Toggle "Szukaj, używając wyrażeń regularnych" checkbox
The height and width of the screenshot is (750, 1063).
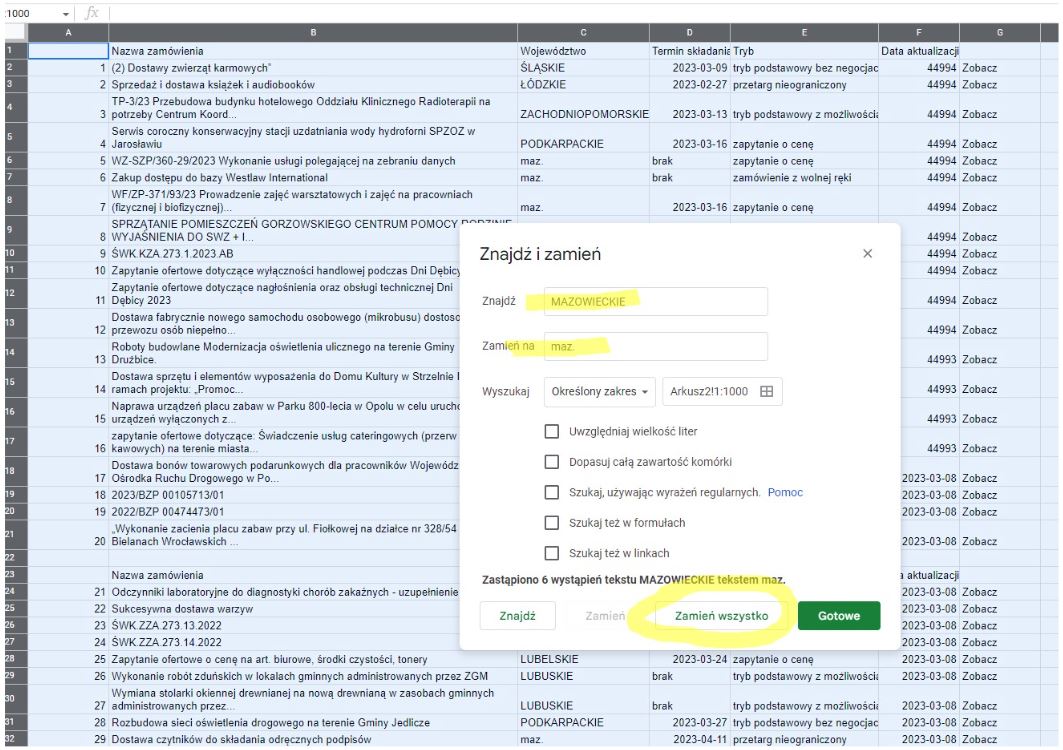pyautogui.click(x=551, y=493)
